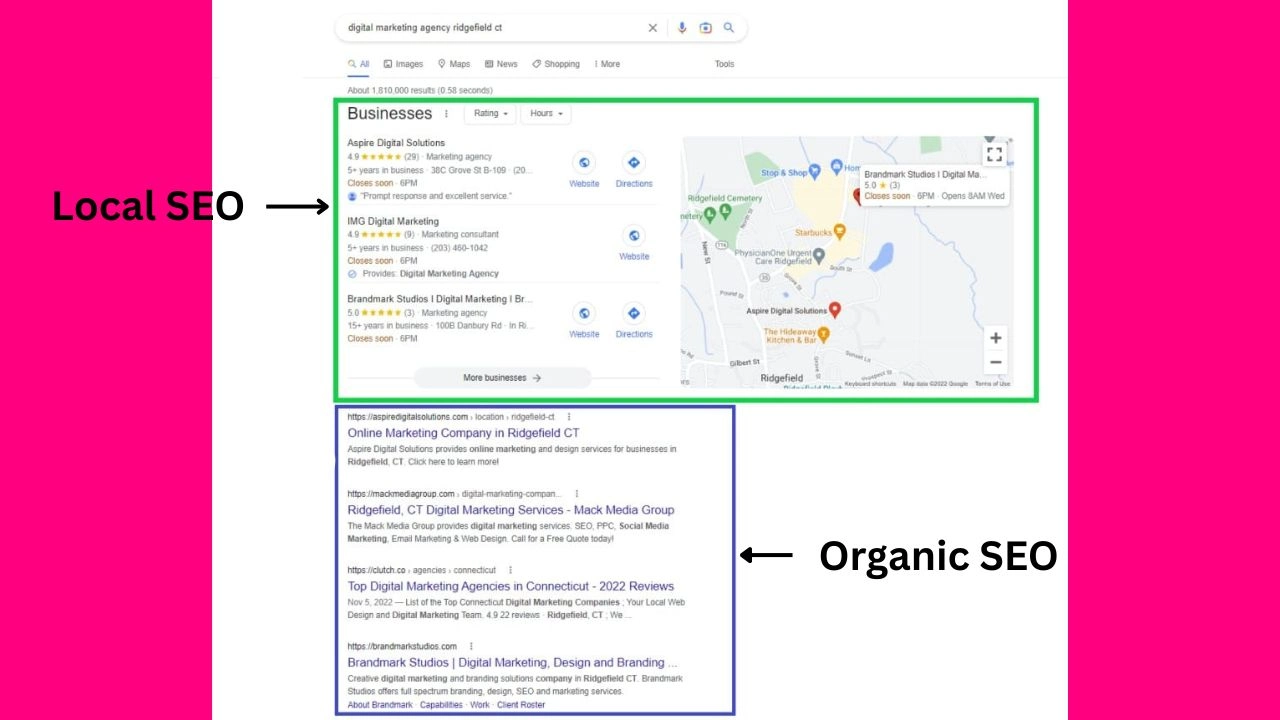Switch to the Images tab
1280x720 pixels.
(x=403, y=64)
